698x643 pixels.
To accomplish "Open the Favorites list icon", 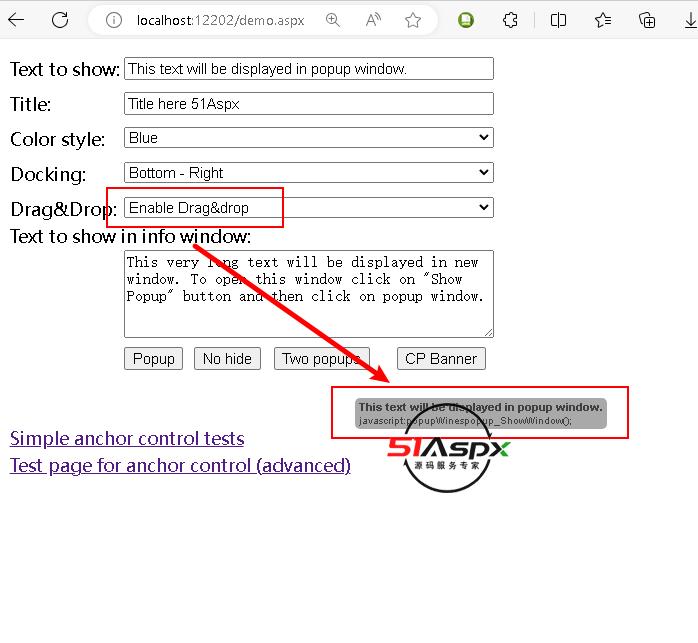I will 603,20.
